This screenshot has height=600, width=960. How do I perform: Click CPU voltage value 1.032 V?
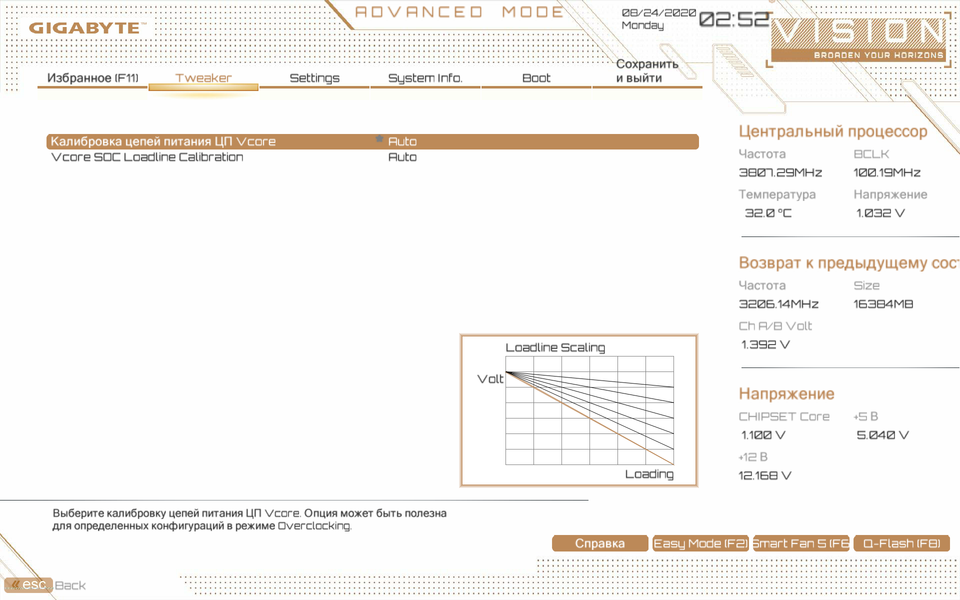(x=880, y=213)
